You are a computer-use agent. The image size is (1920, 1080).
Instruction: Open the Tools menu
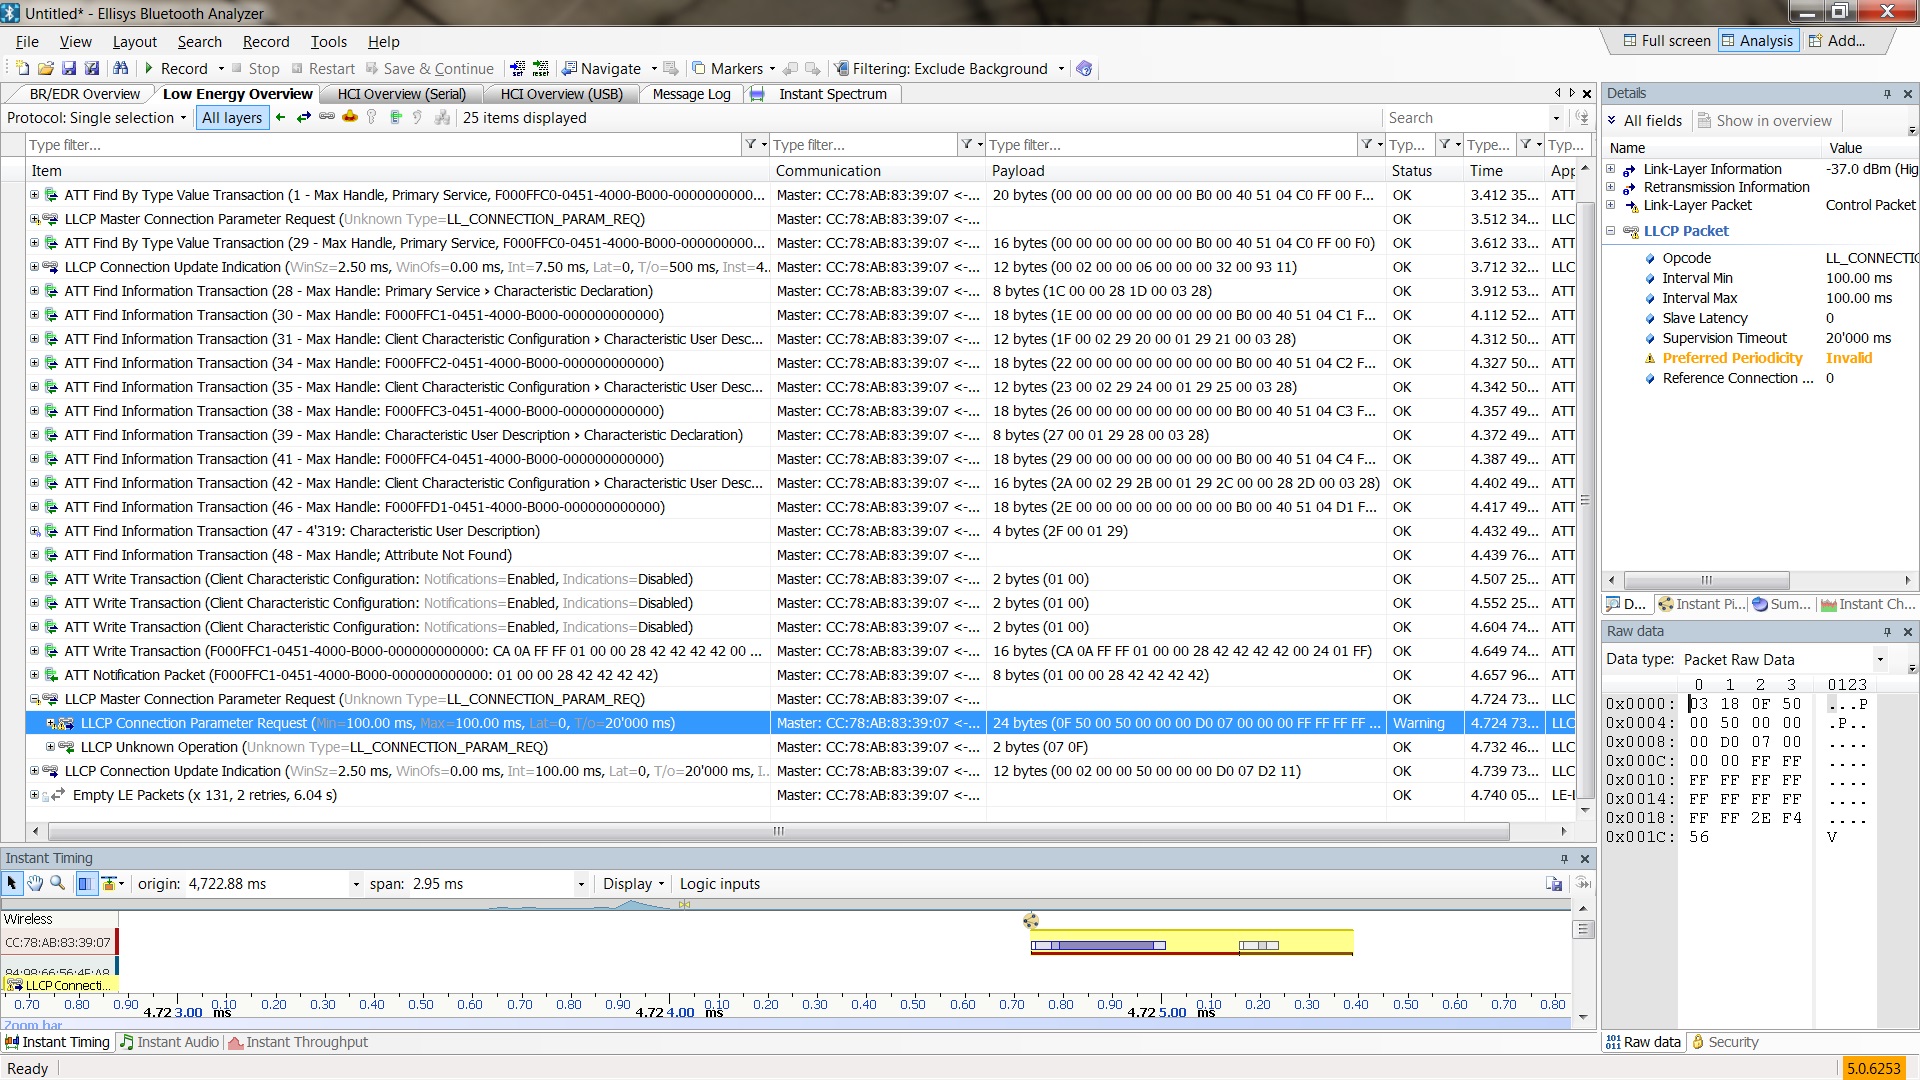(328, 42)
